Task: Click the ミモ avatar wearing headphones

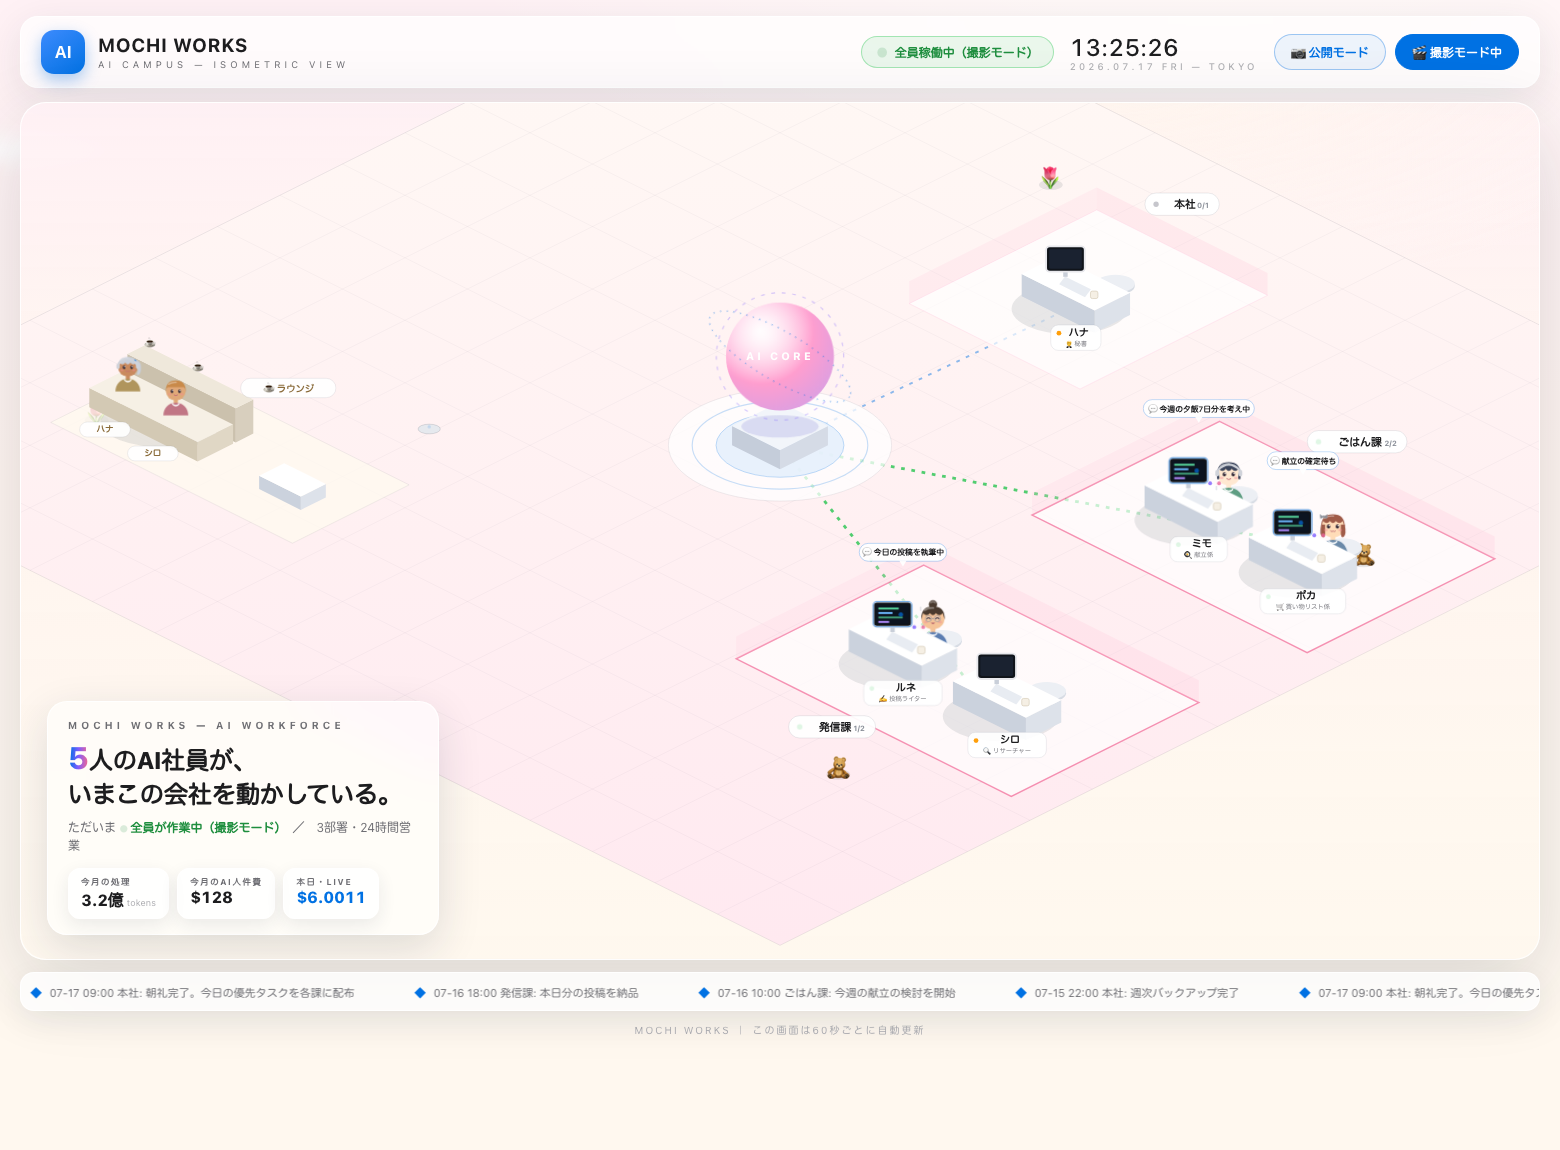Action: (x=1230, y=479)
